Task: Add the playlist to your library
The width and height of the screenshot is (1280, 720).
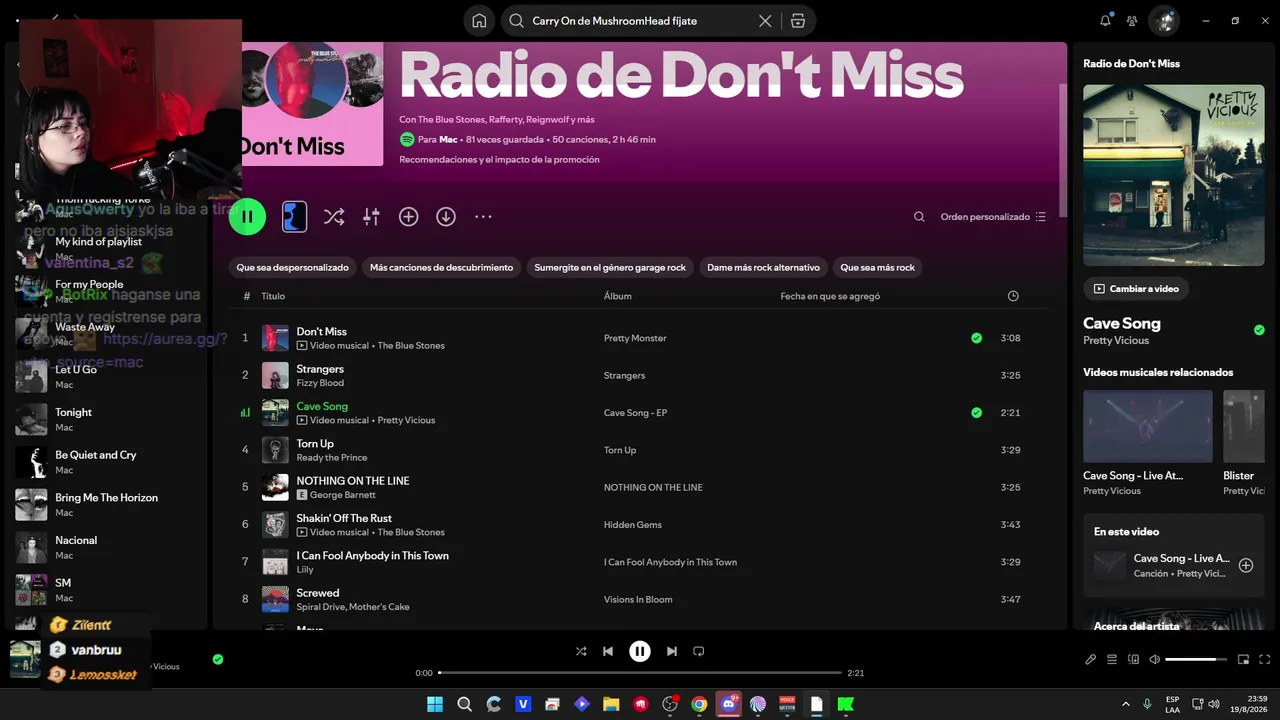Action: [408, 216]
